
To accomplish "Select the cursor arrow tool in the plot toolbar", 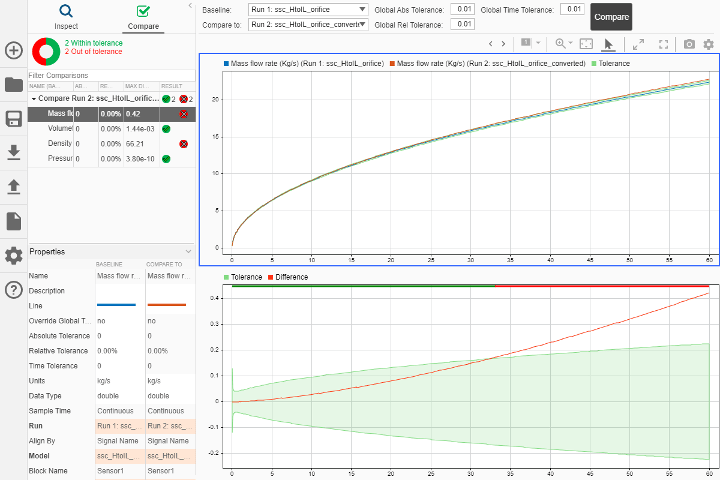I will 608,44.
